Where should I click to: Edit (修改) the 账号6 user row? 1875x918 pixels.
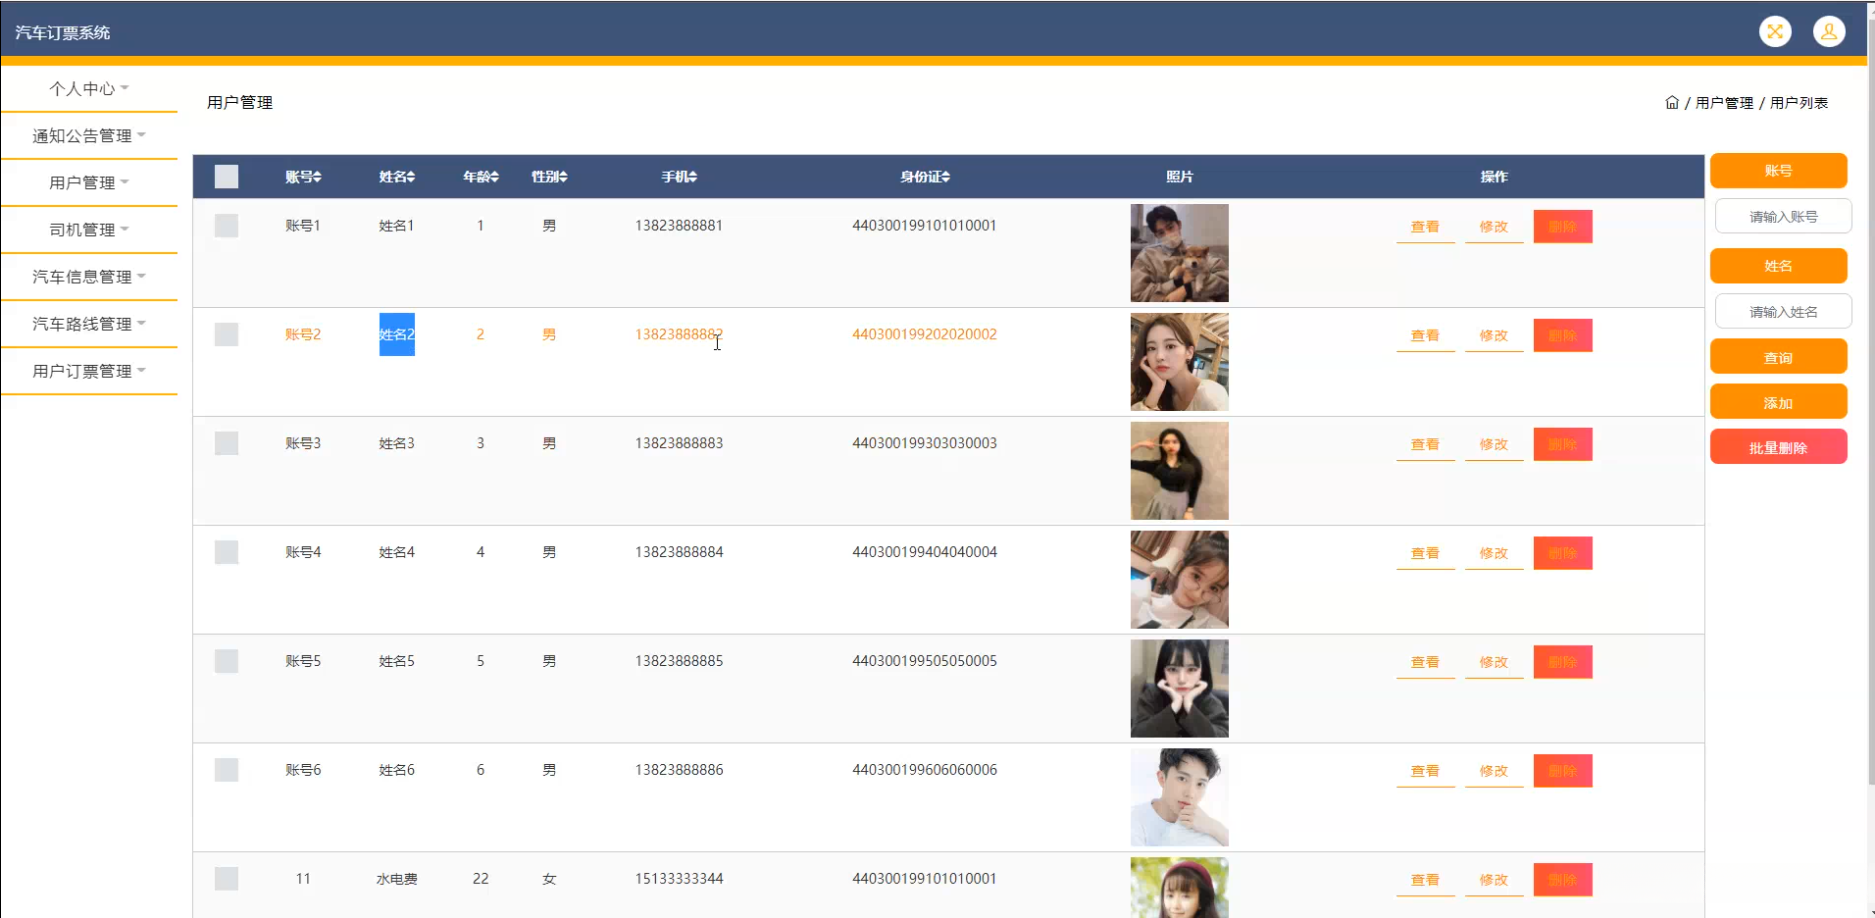(1494, 772)
